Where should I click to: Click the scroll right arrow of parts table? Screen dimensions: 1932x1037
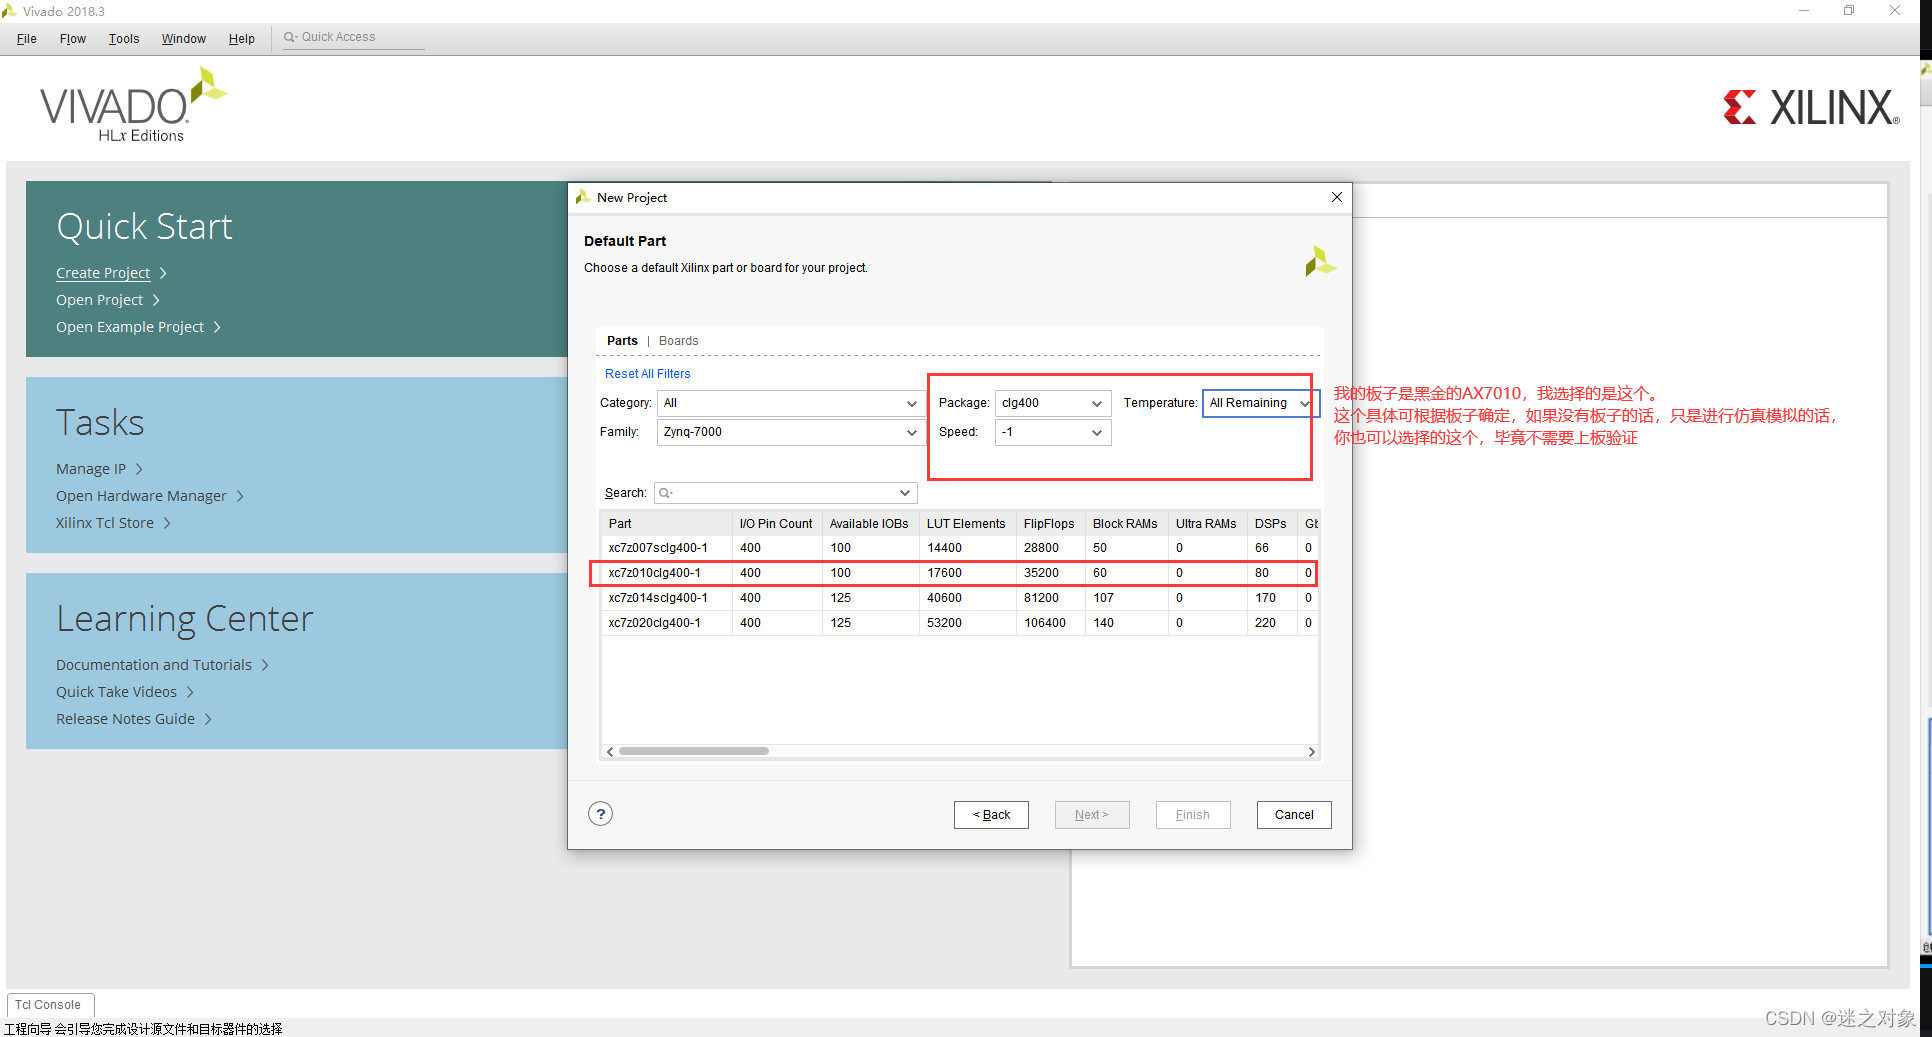[1312, 751]
